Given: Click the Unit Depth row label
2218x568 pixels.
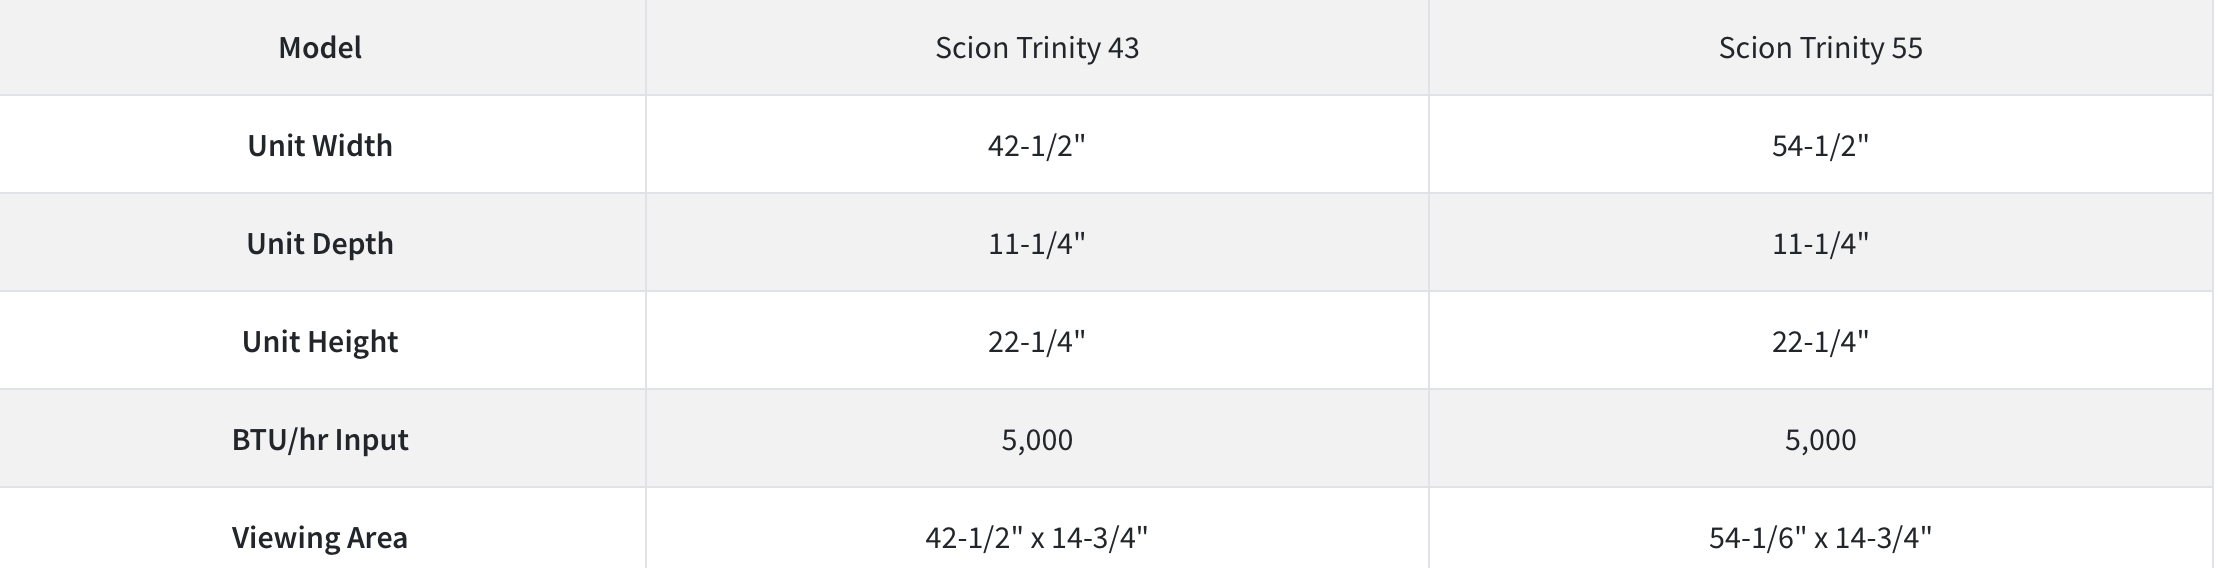Looking at the screenshot, I should [320, 243].
